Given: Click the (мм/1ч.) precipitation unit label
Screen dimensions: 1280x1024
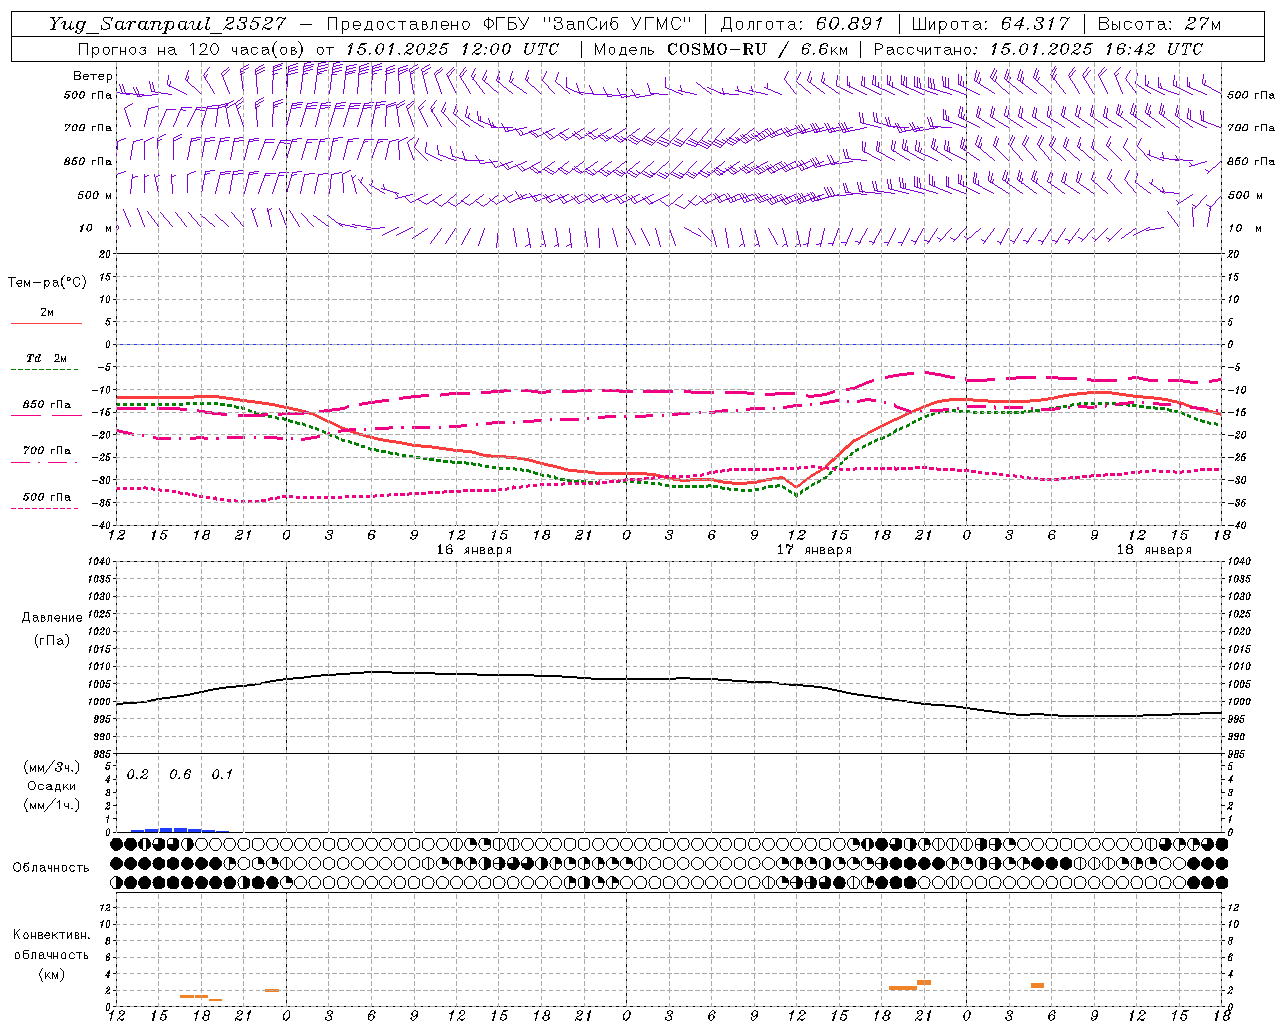Looking at the screenshot, I should (x=52, y=805).
